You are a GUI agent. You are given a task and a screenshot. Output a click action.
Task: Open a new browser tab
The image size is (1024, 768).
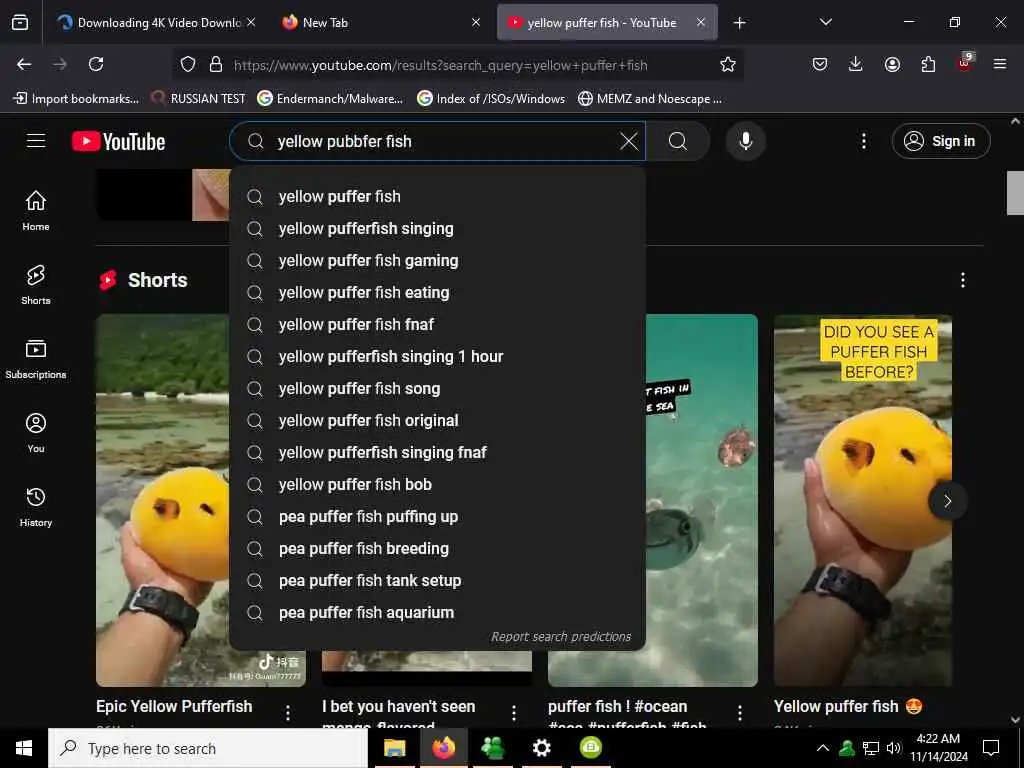[739, 23]
